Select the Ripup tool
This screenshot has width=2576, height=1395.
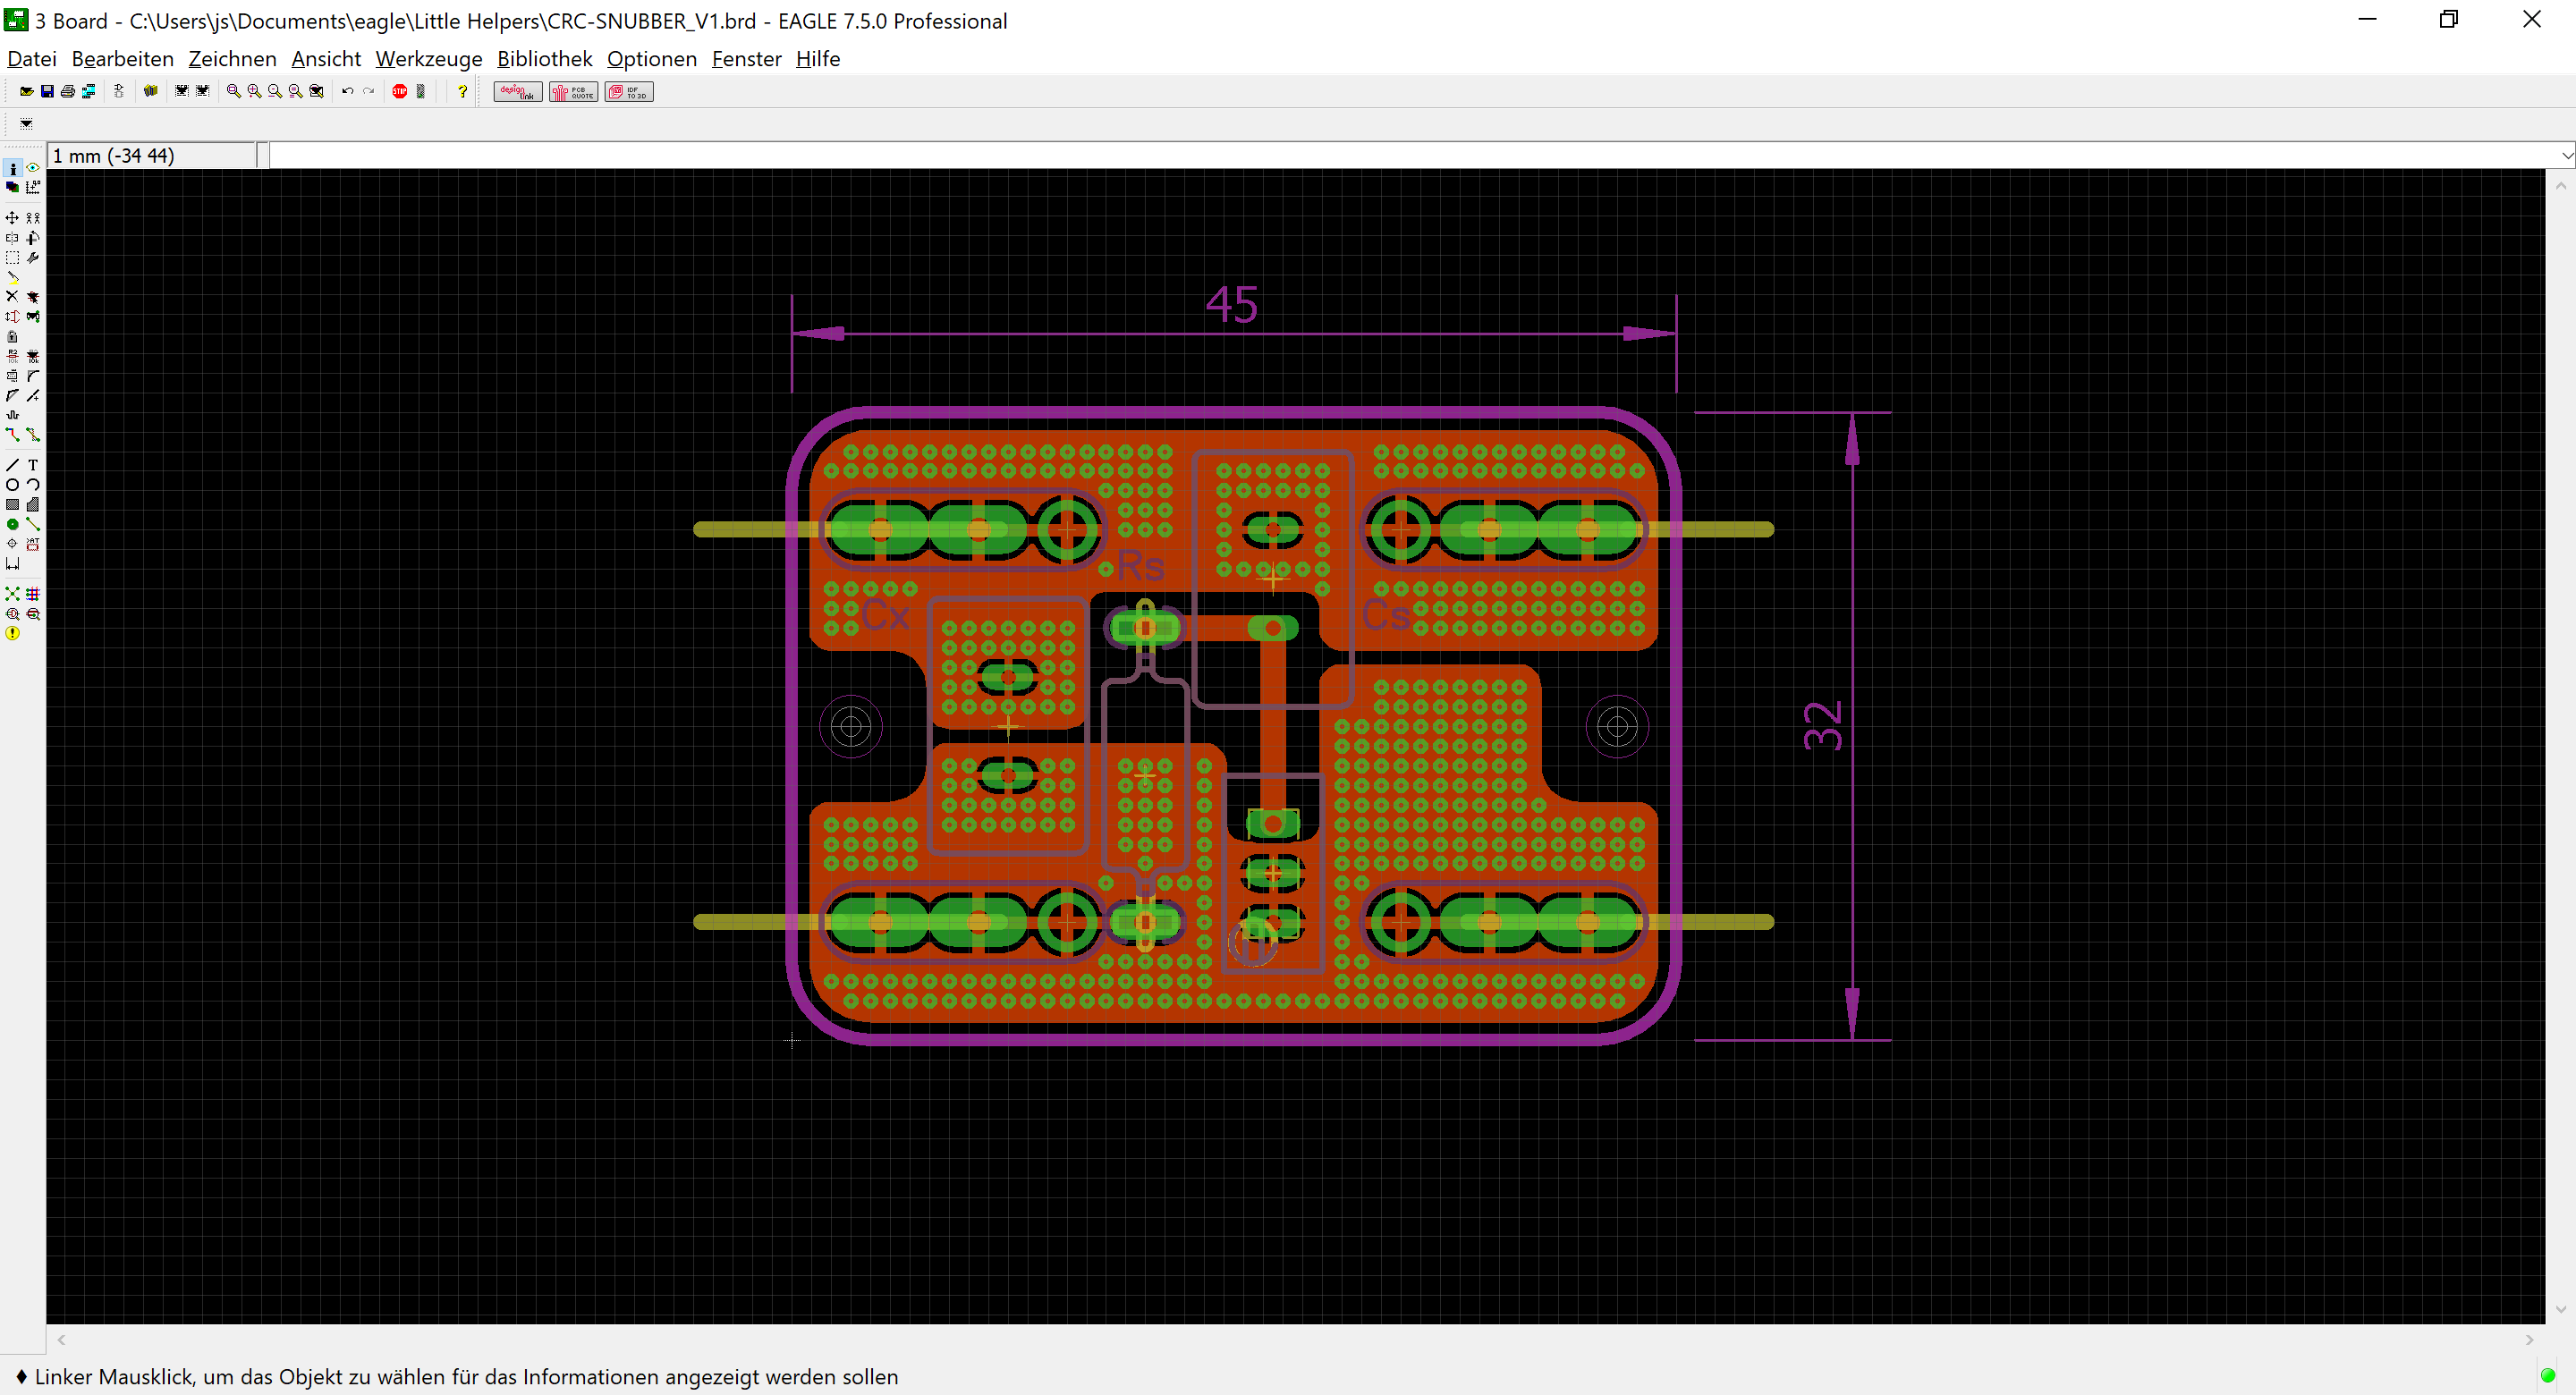point(33,435)
